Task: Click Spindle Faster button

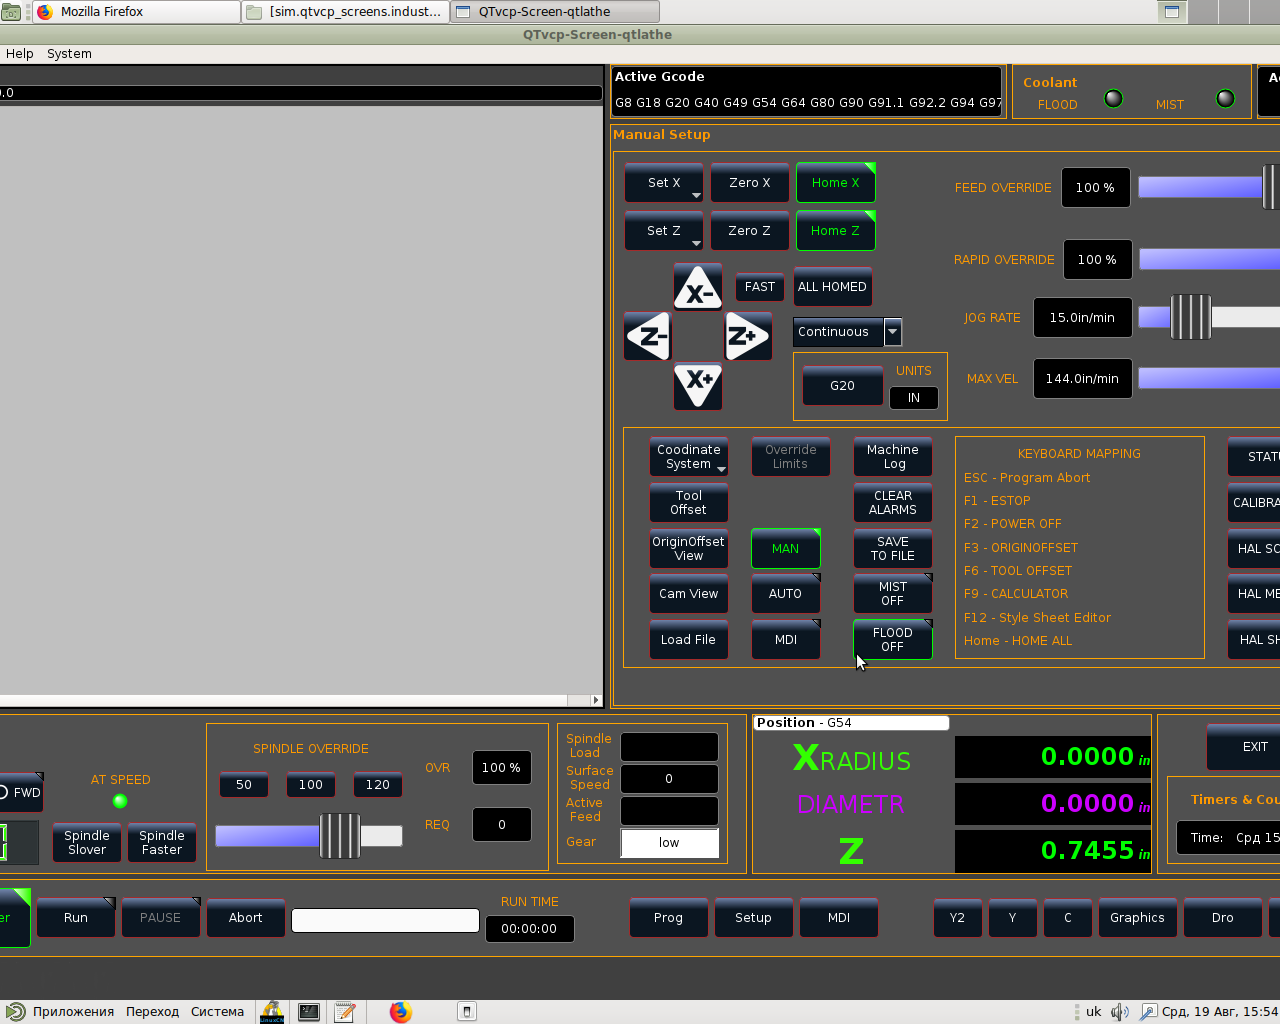Action: click(x=162, y=843)
